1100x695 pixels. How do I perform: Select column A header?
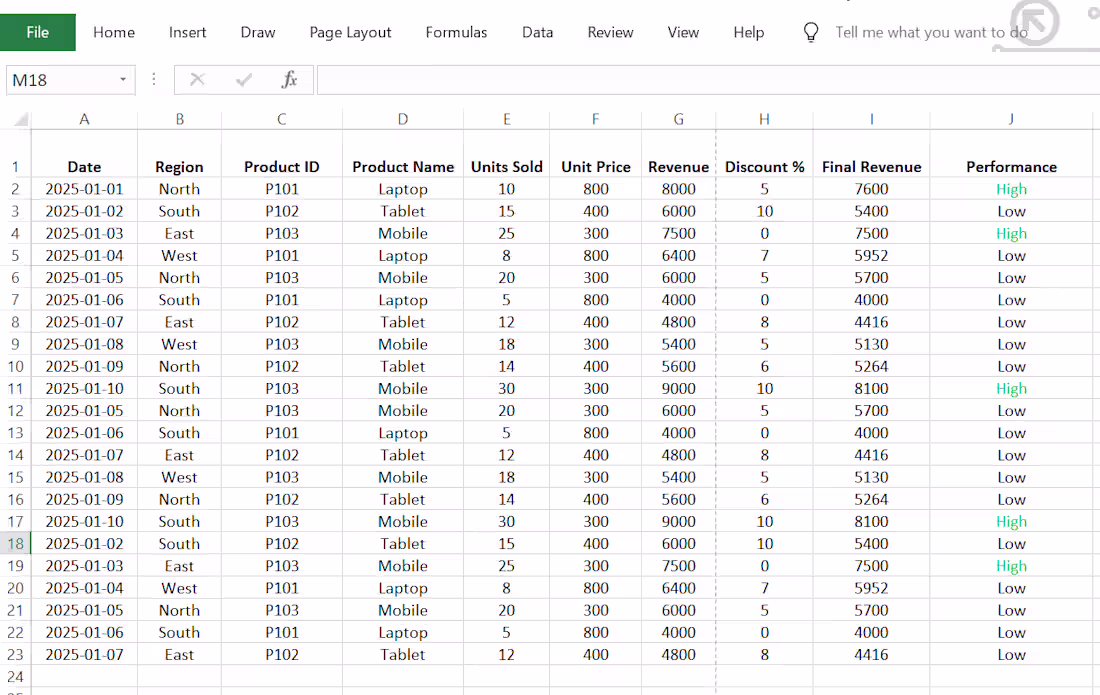click(84, 119)
